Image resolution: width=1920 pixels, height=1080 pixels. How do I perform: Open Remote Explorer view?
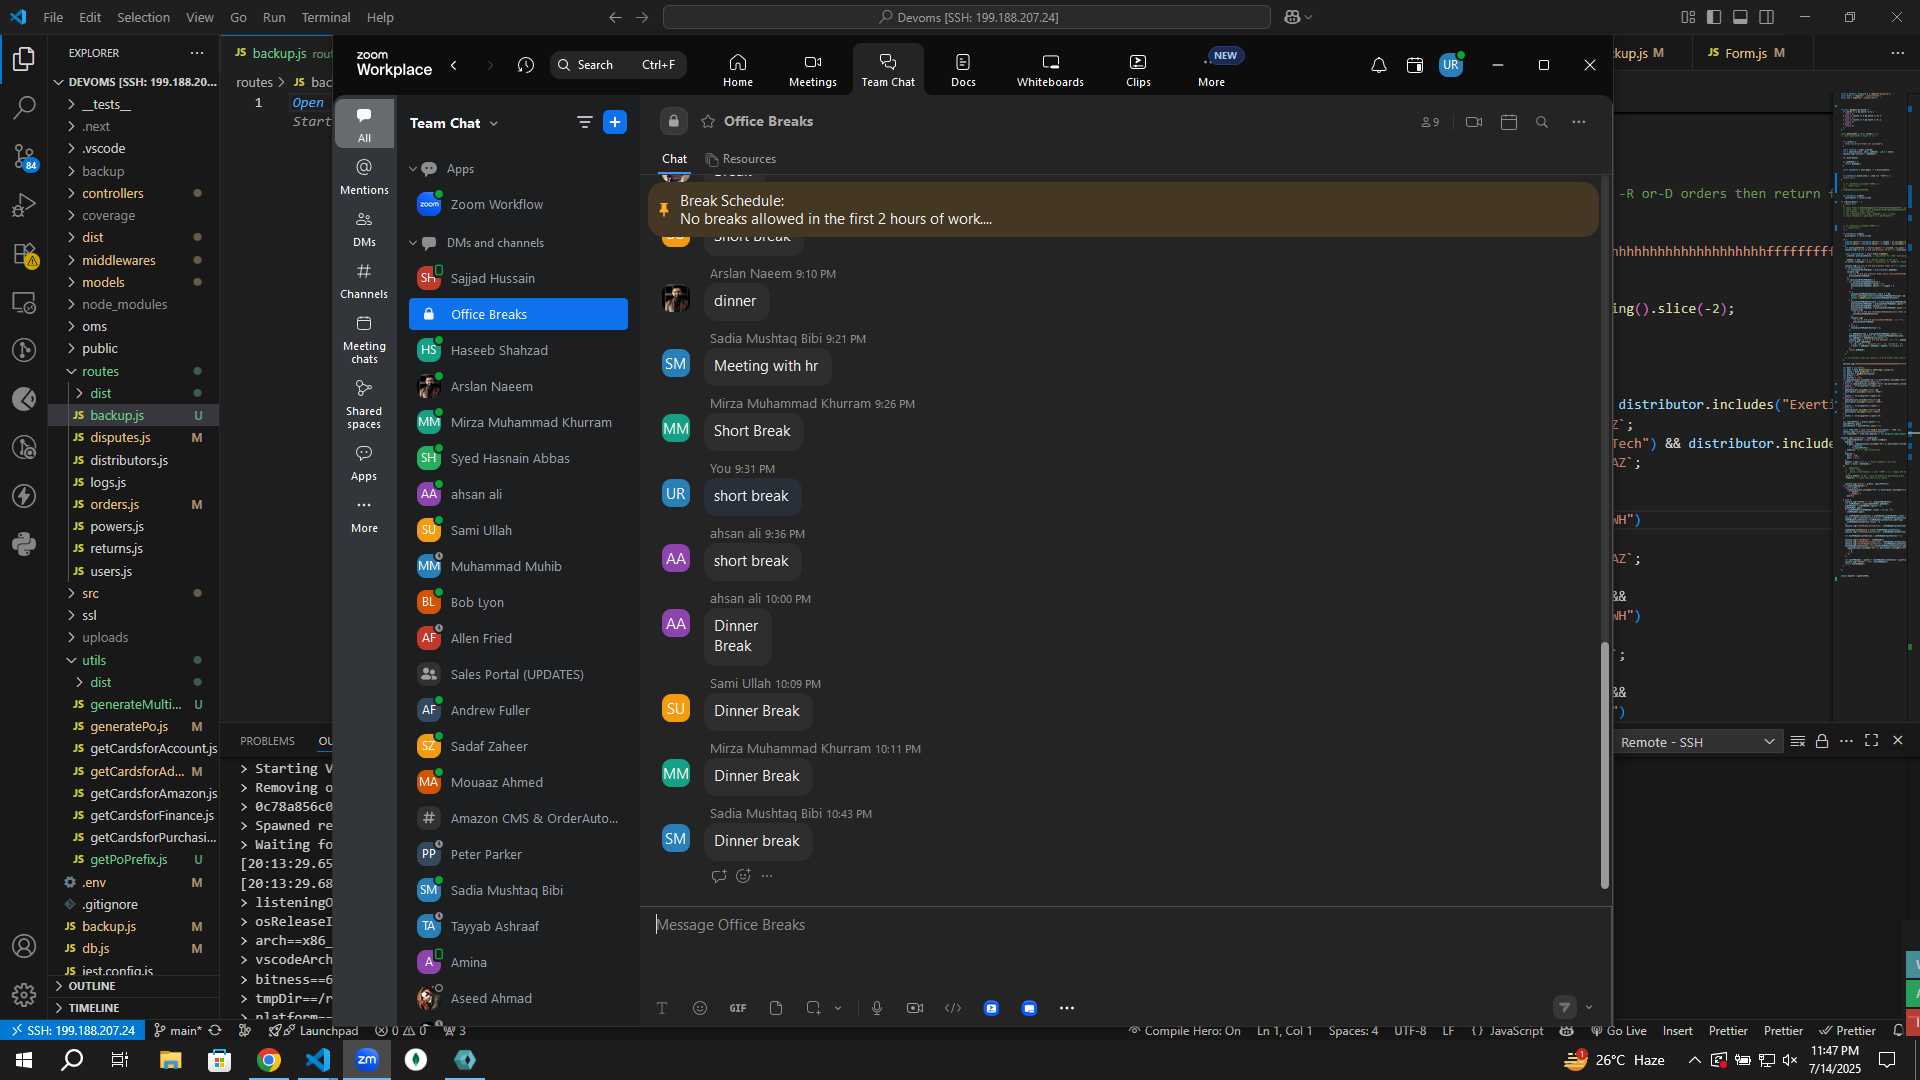(x=24, y=302)
